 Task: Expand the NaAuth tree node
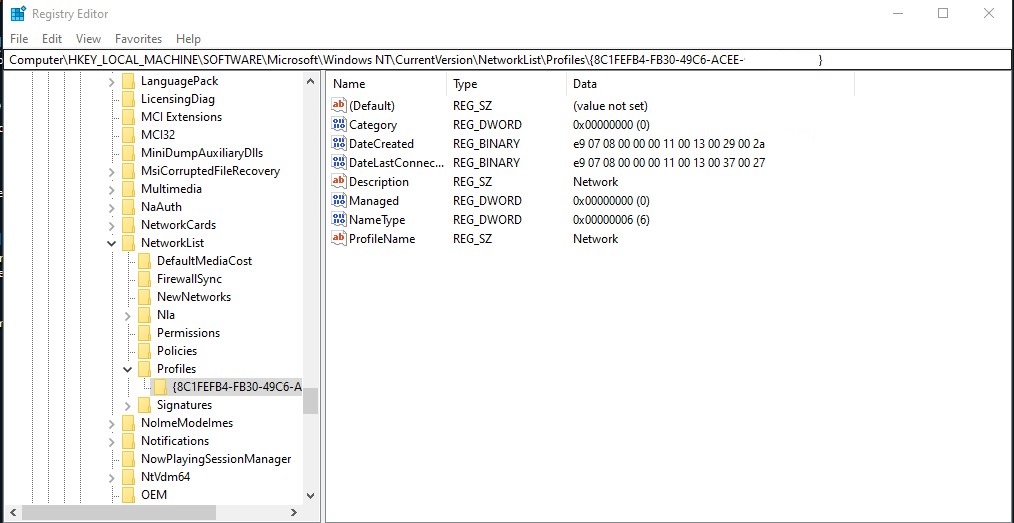click(x=111, y=208)
